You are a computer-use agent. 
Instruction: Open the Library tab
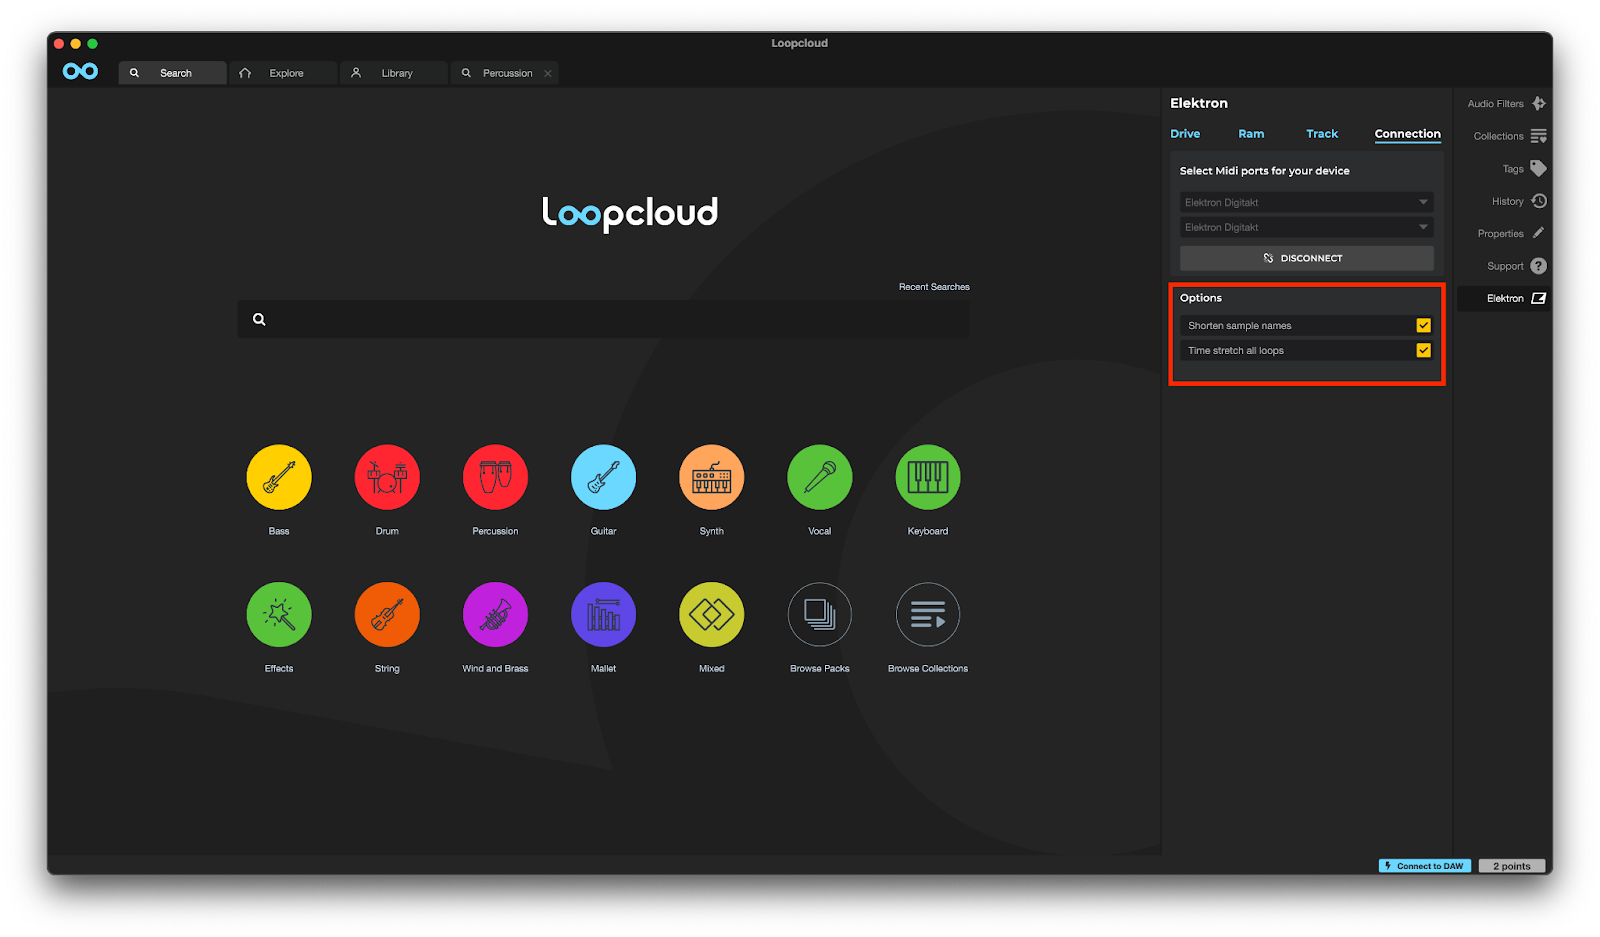click(x=394, y=73)
